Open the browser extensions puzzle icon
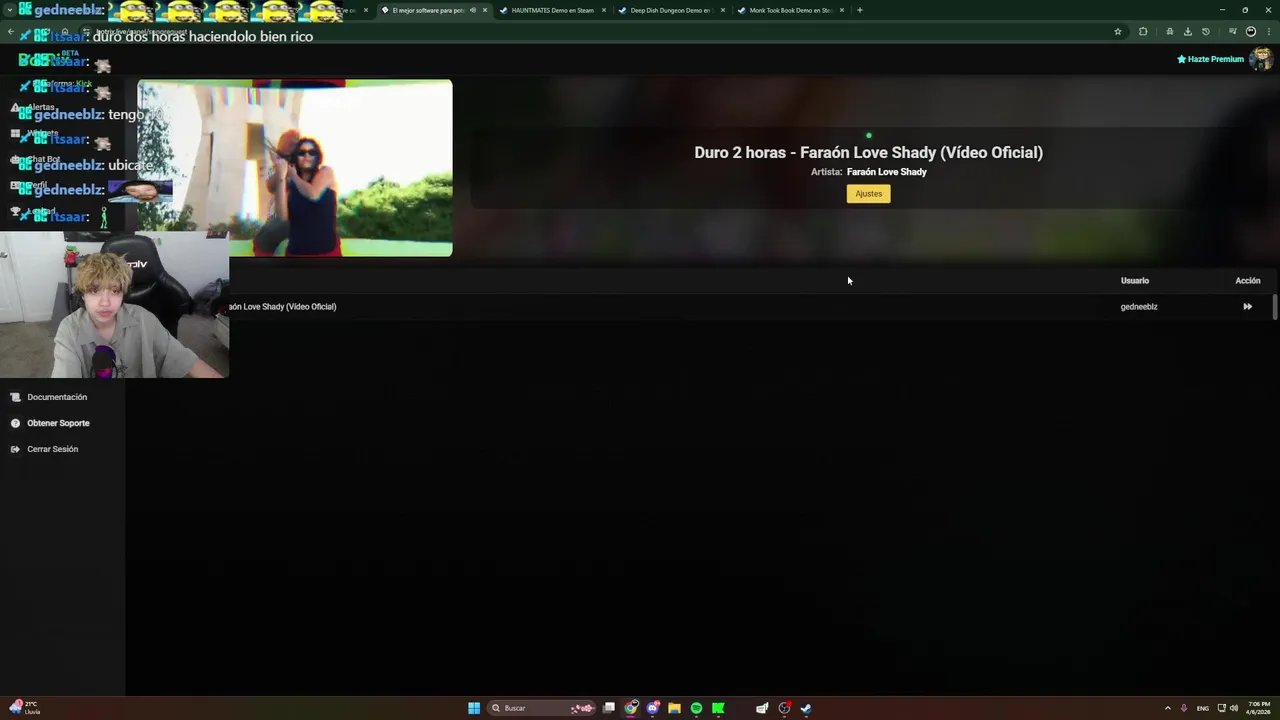 click(1143, 31)
